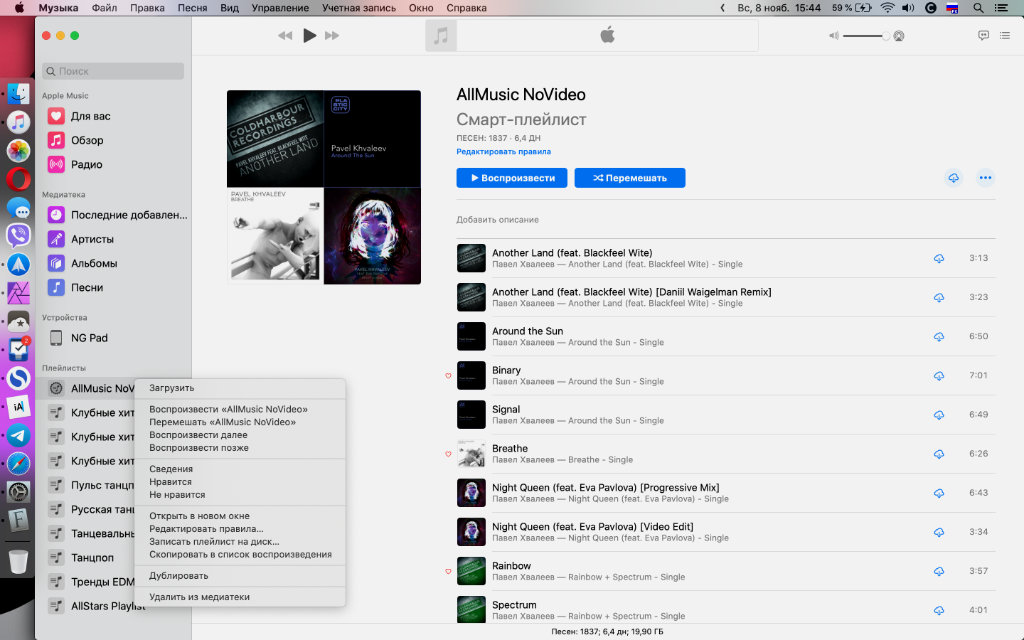Show Артисты library view

tap(113, 239)
